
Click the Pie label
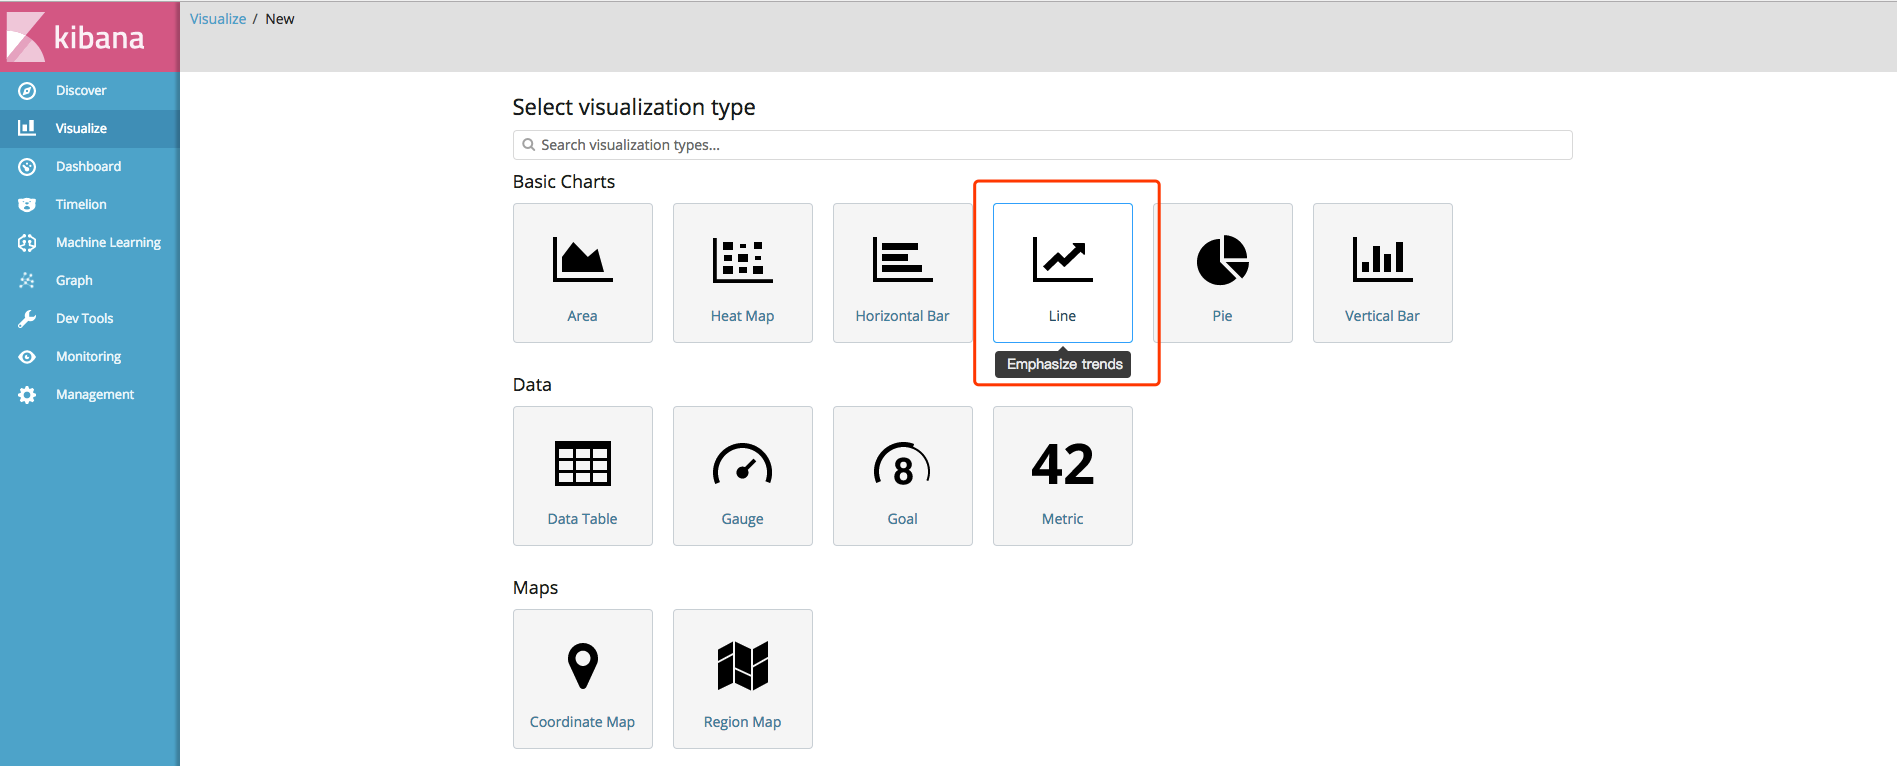point(1222,316)
